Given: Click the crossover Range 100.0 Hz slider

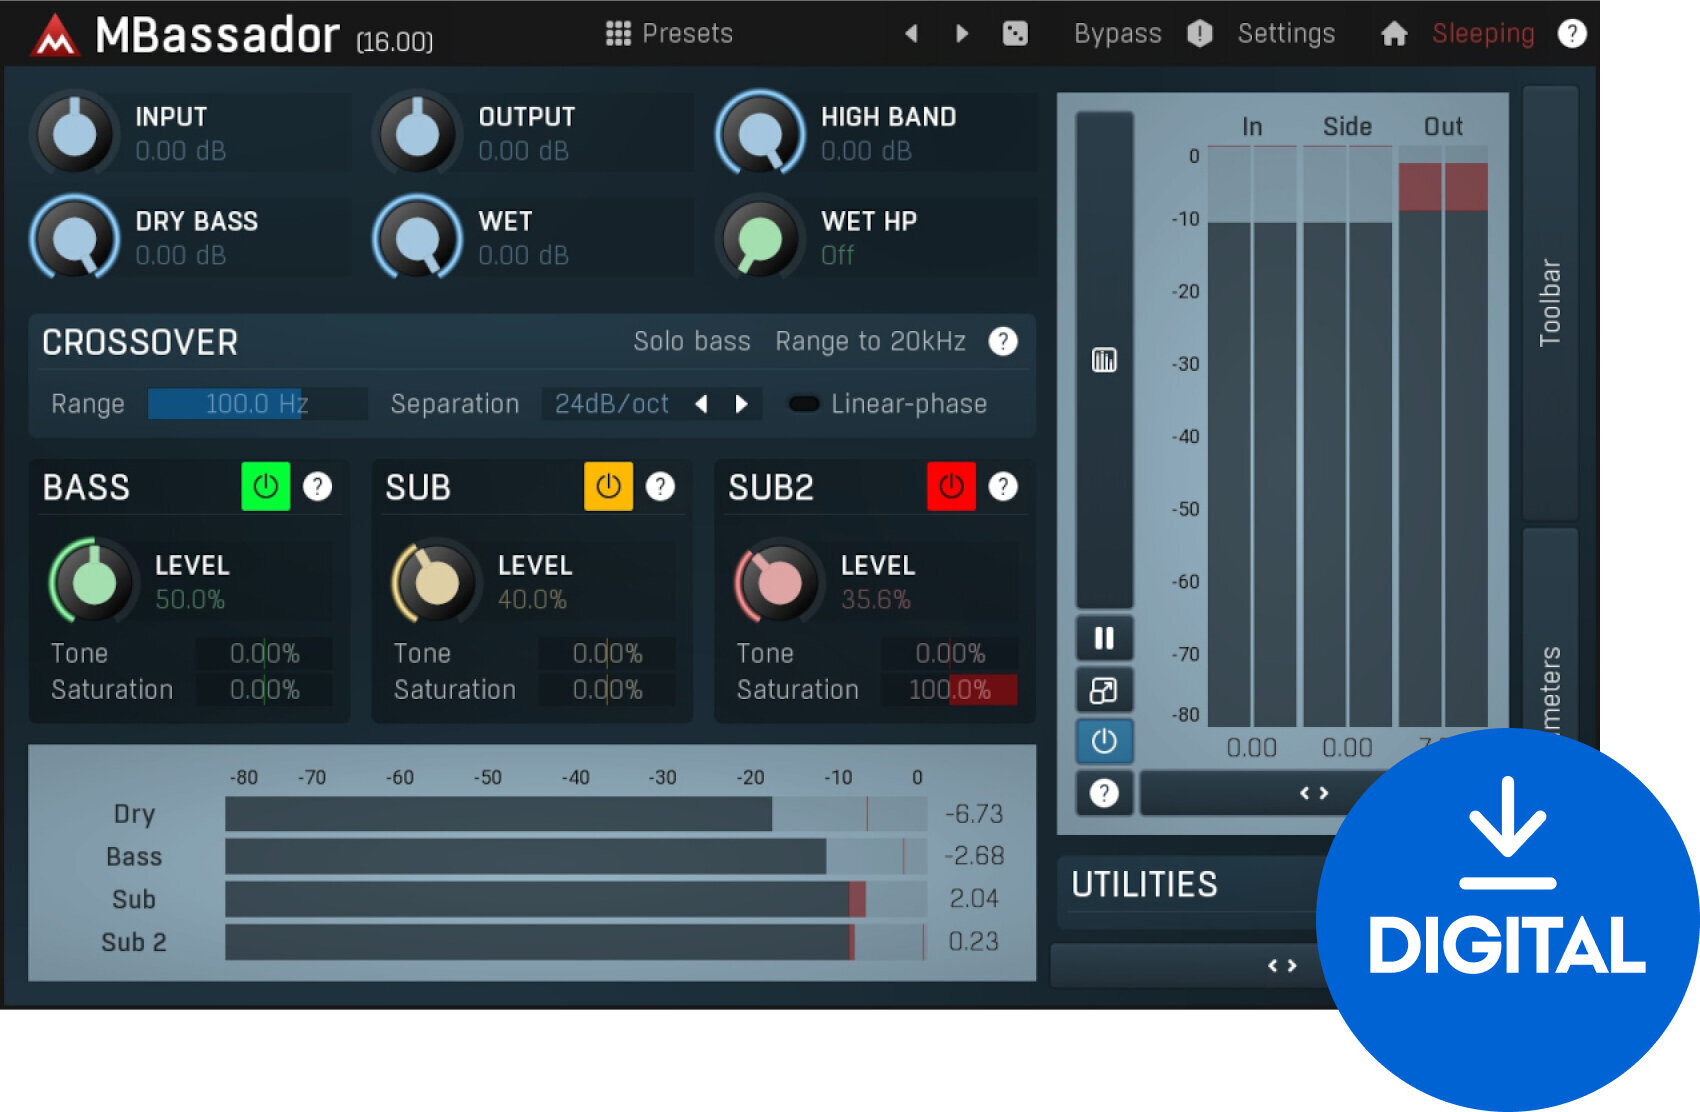Looking at the screenshot, I should [x=257, y=404].
